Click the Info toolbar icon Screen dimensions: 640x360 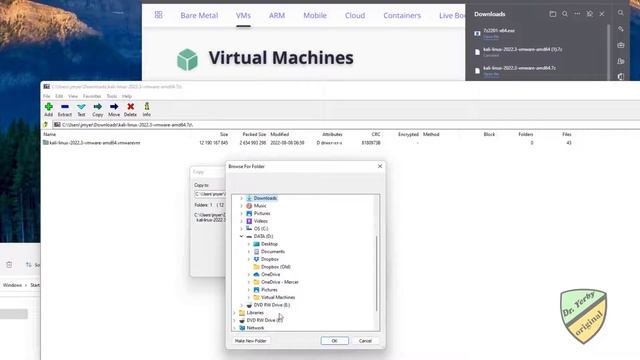(x=147, y=109)
